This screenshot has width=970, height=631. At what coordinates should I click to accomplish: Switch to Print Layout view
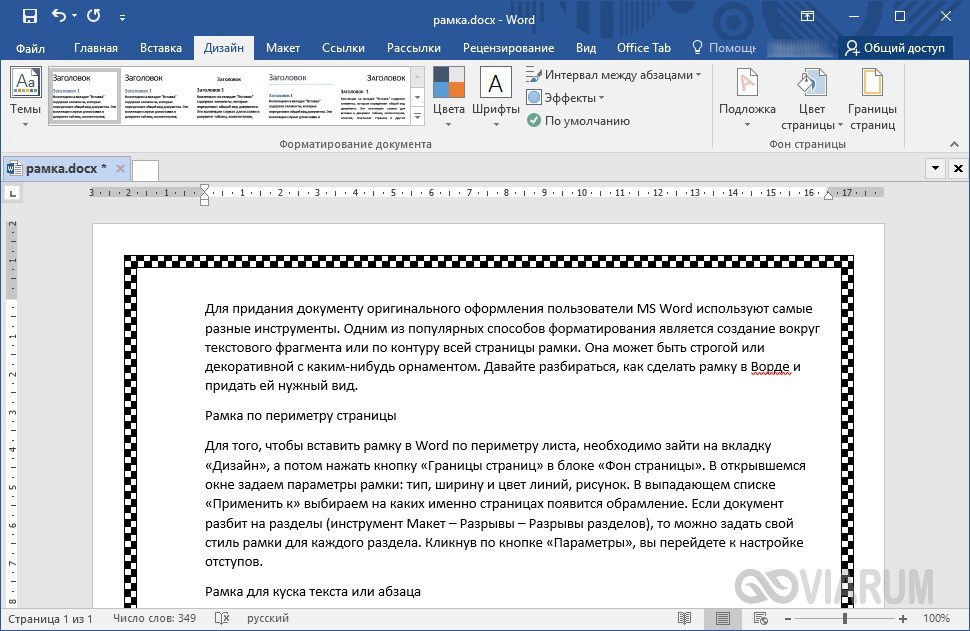(723, 619)
